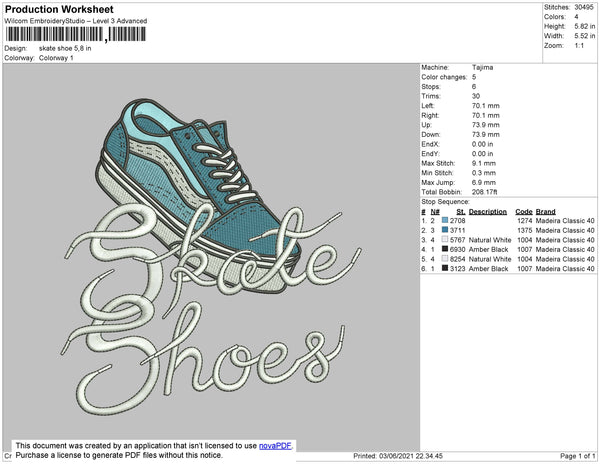The height and width of the screenshot is (464, 600).
Task: Click the Production Worksheet title
Action: coord(59,10)
